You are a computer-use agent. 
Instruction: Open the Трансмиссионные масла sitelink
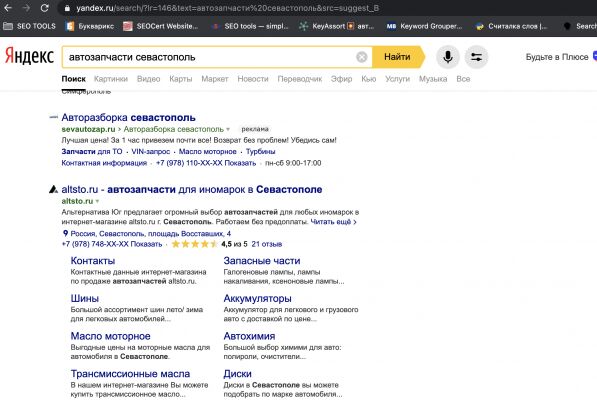coord(130,374)
